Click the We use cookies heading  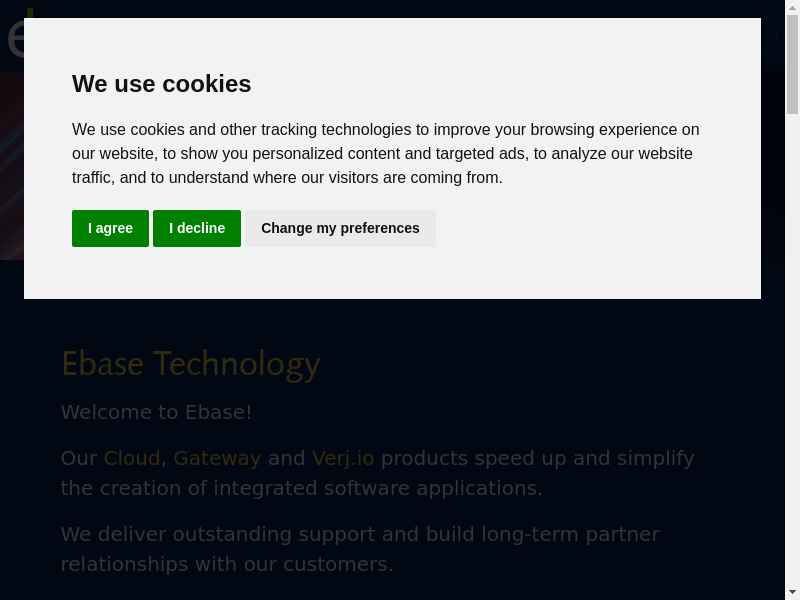[162, 84]
